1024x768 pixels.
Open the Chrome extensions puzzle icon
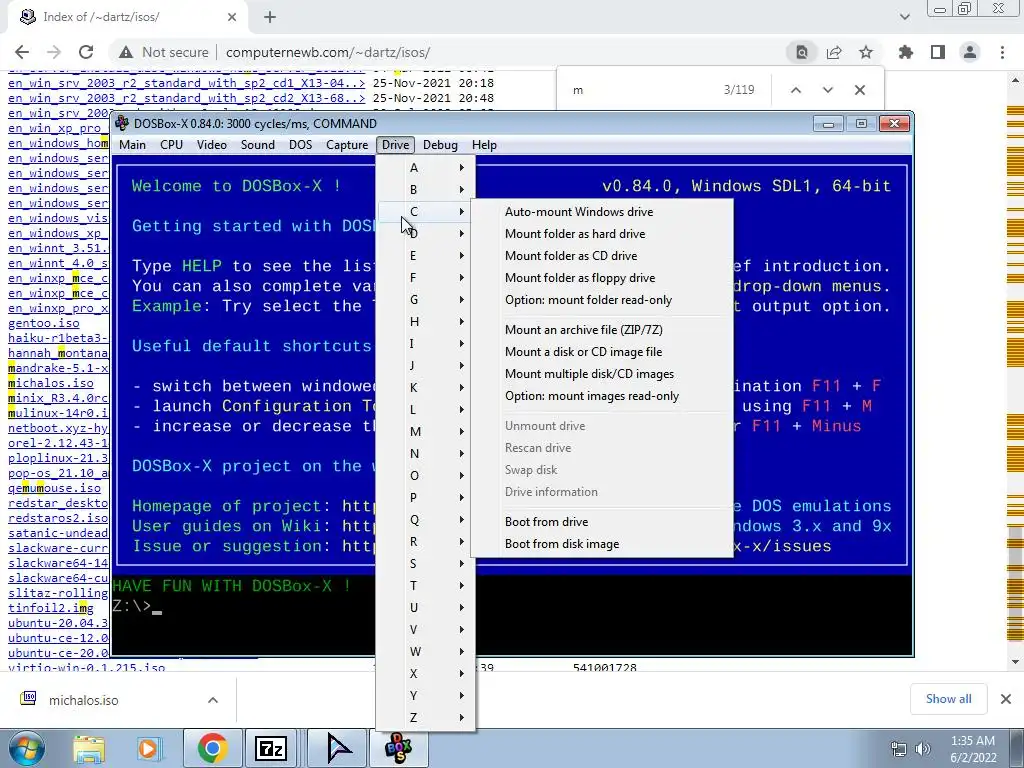[x=906, y=52]
